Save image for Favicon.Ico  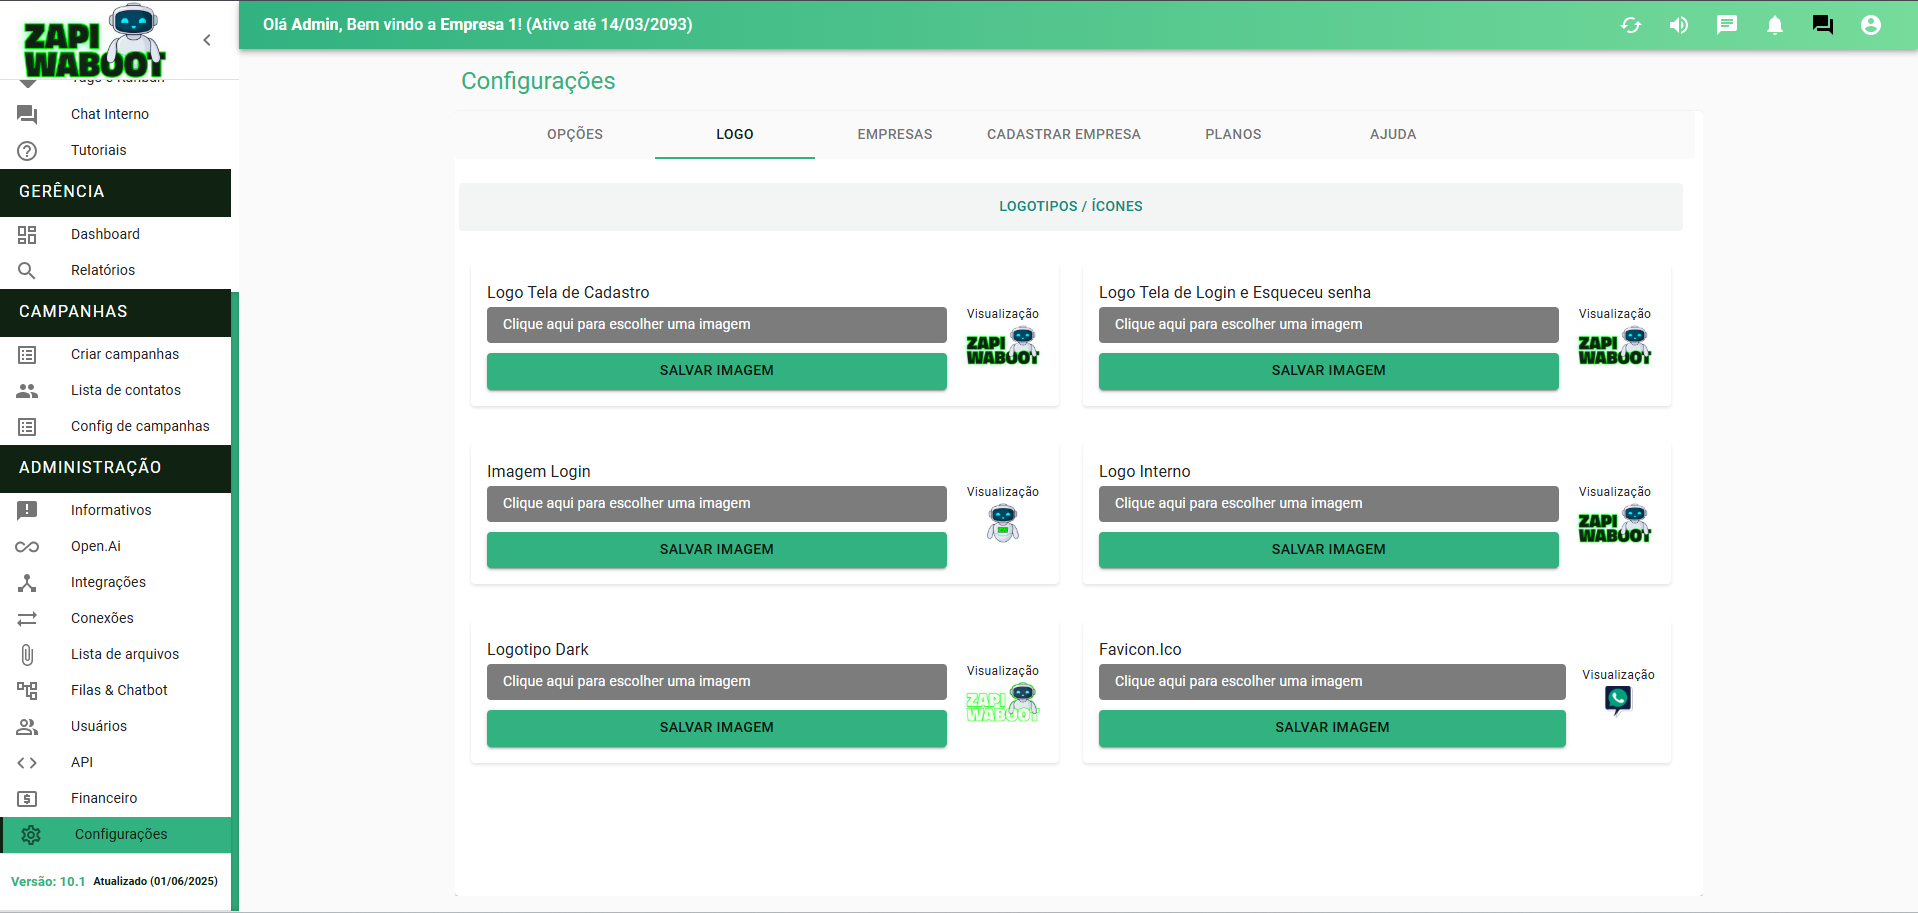1332,728
